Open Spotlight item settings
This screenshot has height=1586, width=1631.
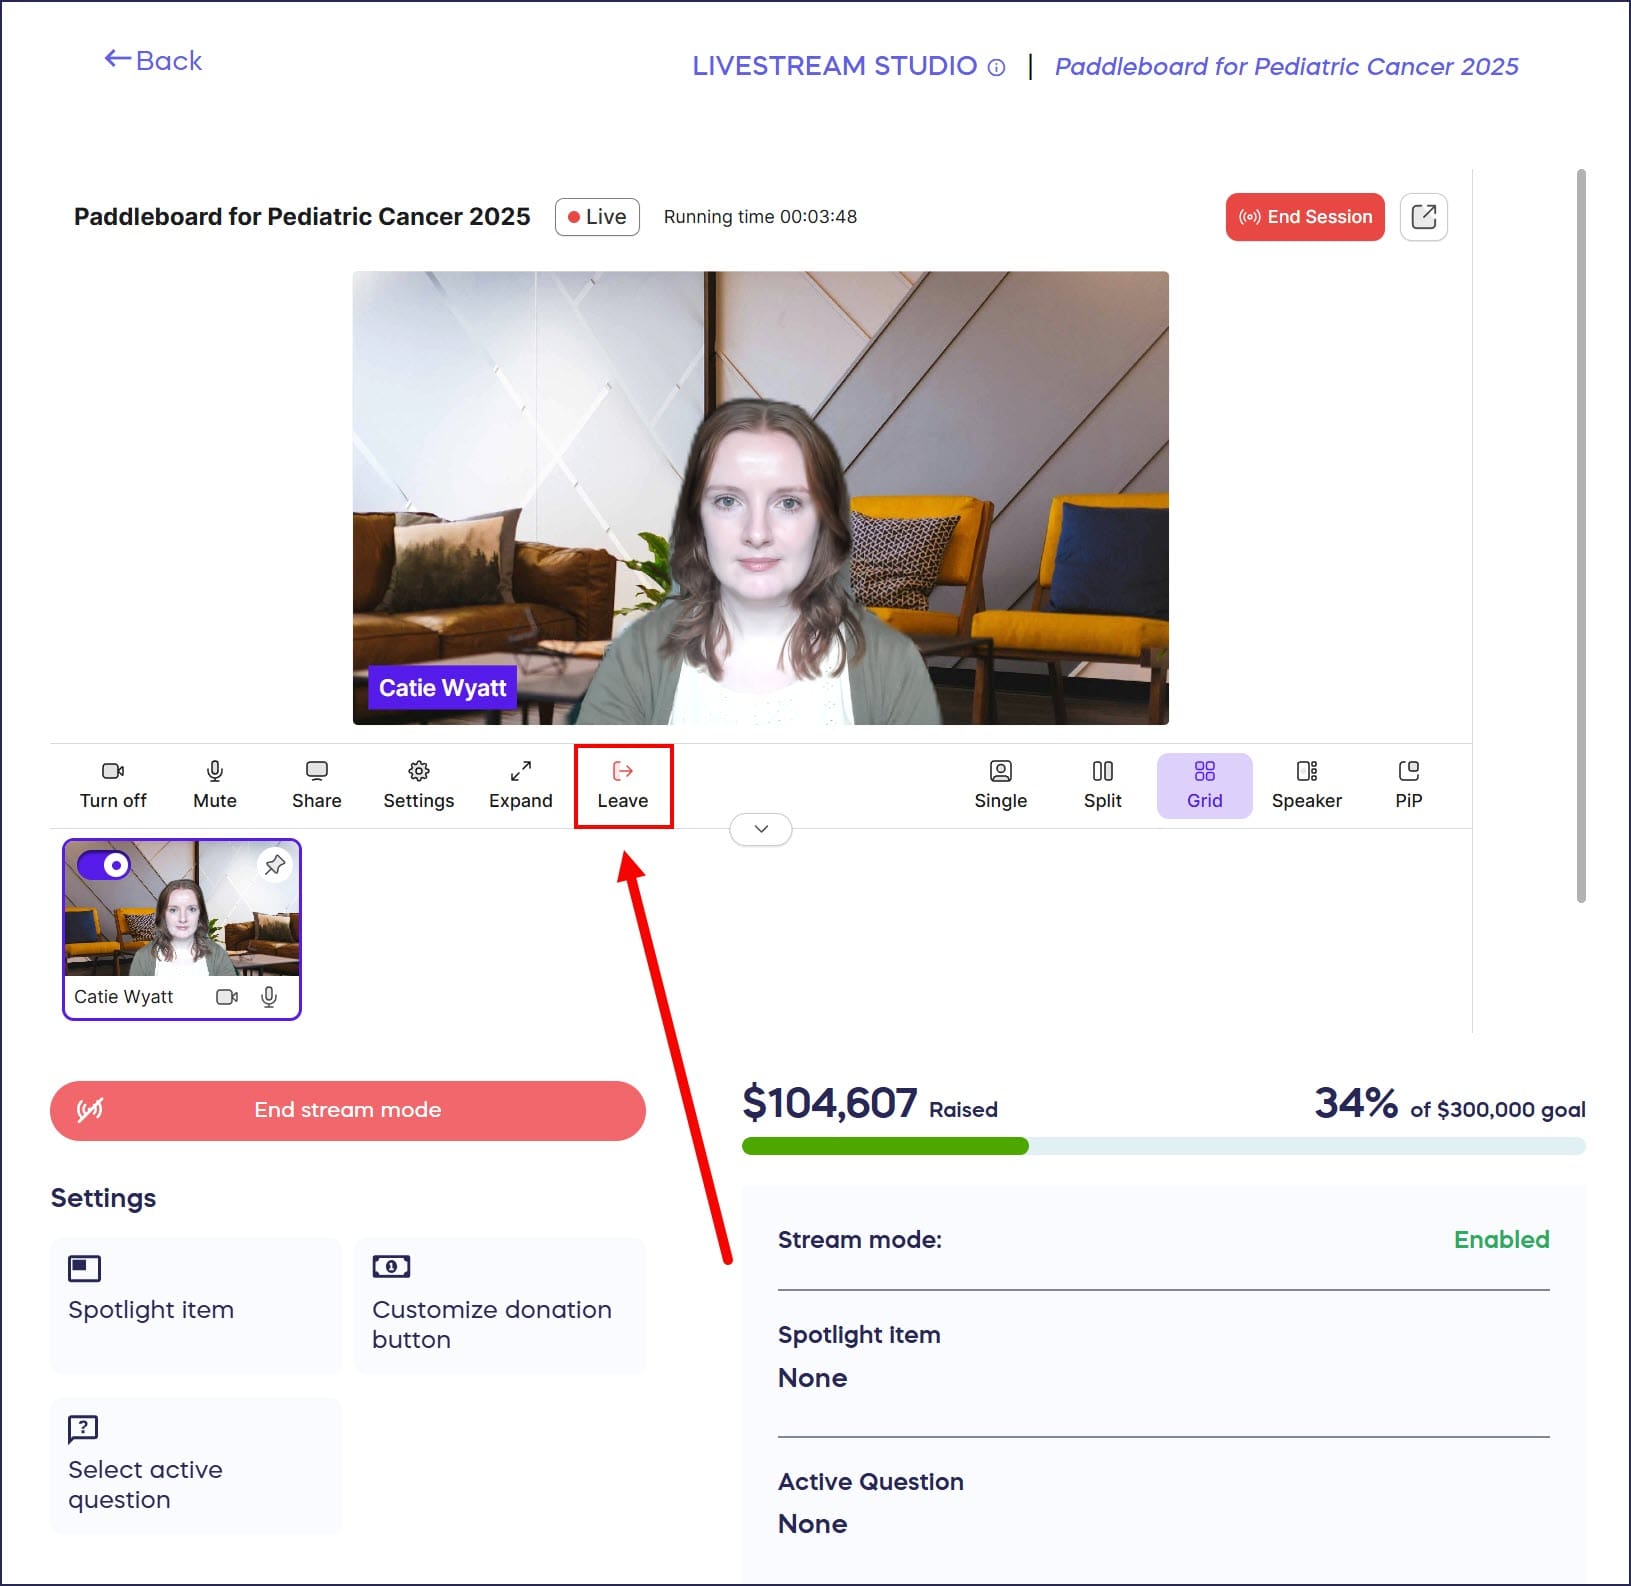(x=196, y=1305)
